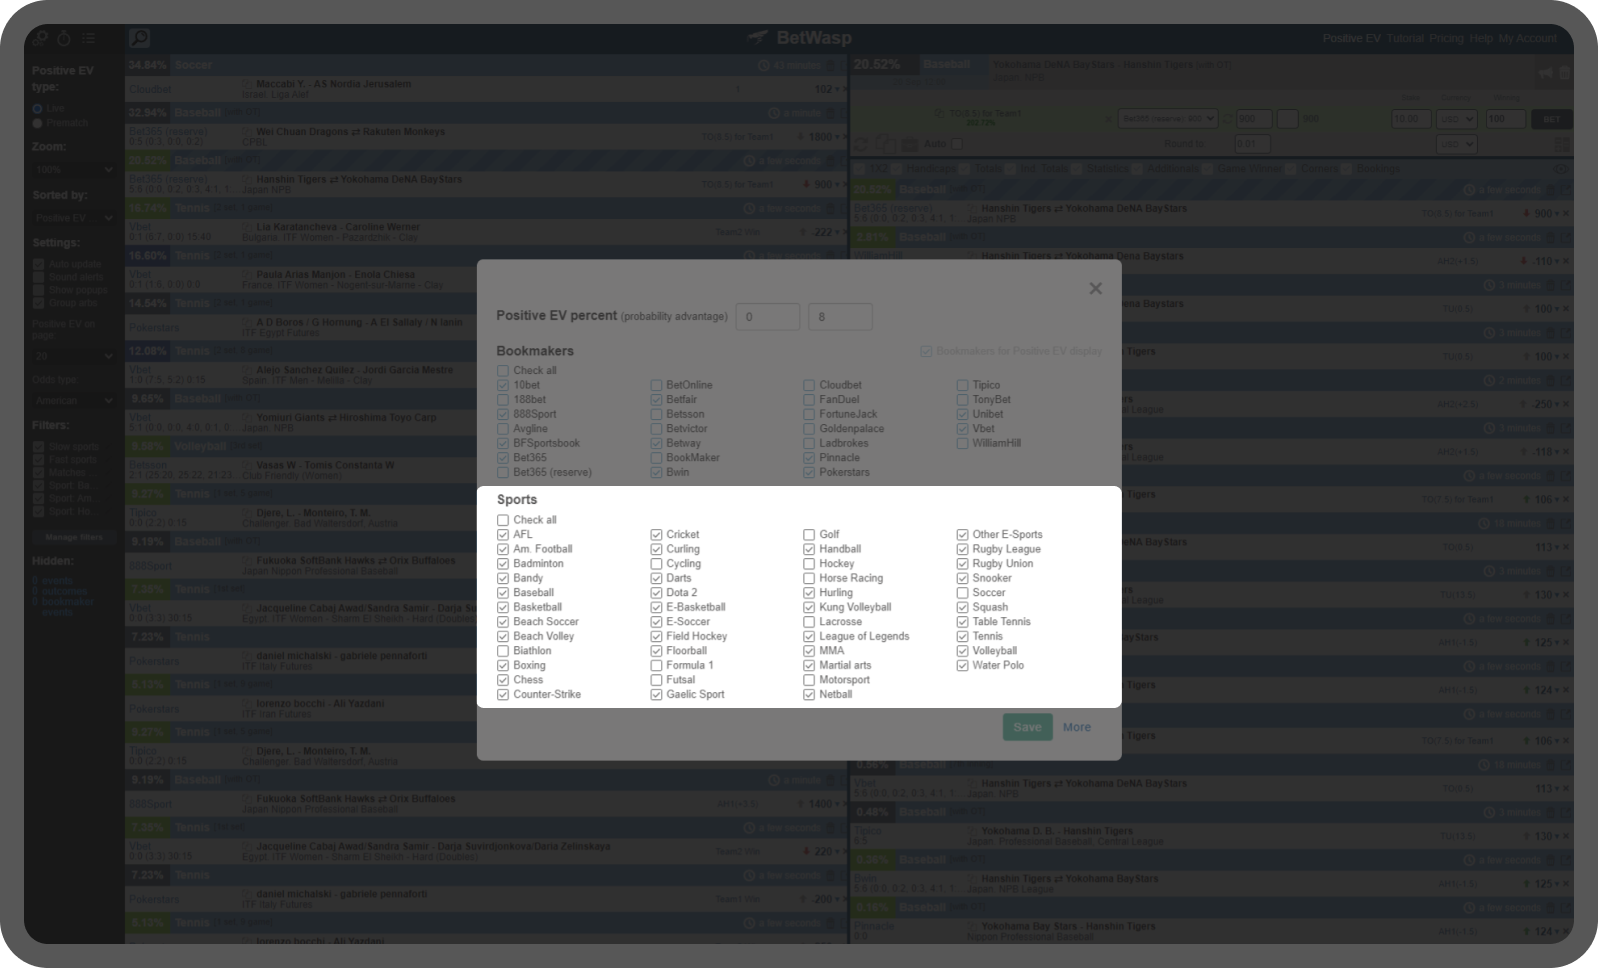Click the green Save button

tap(1027, 727)
